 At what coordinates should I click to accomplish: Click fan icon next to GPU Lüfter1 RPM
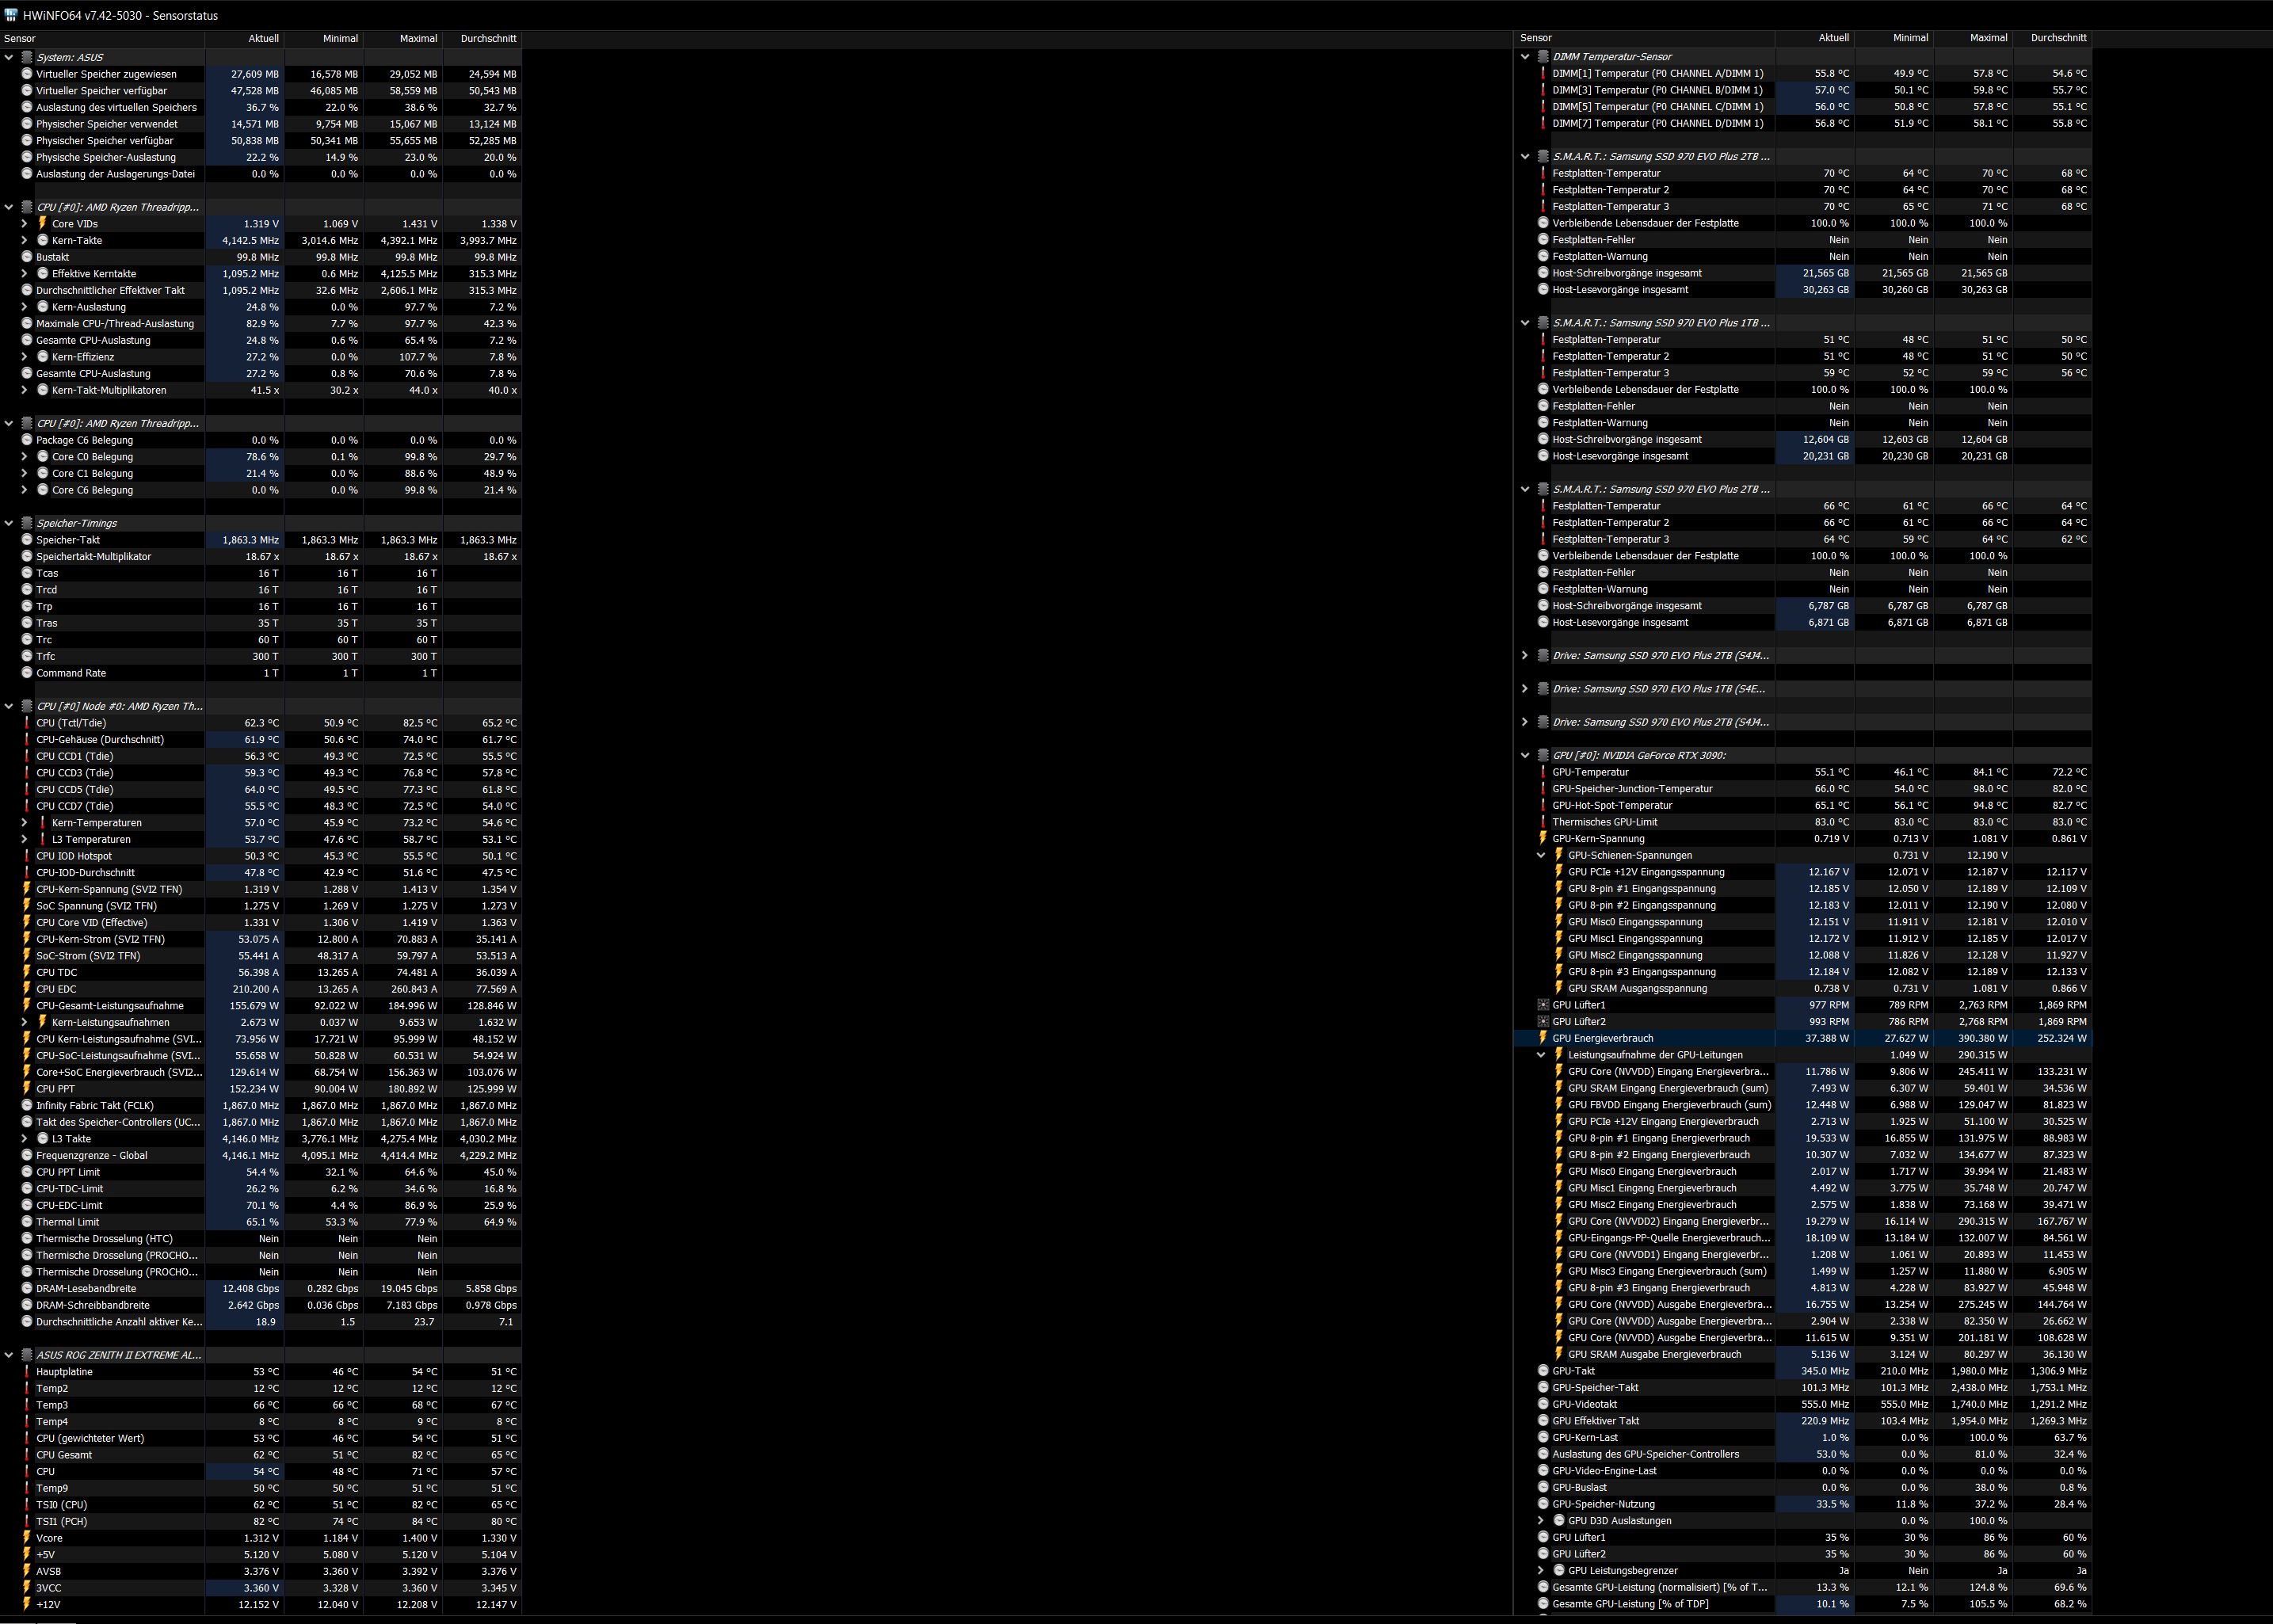[x=1543, y=1005]
